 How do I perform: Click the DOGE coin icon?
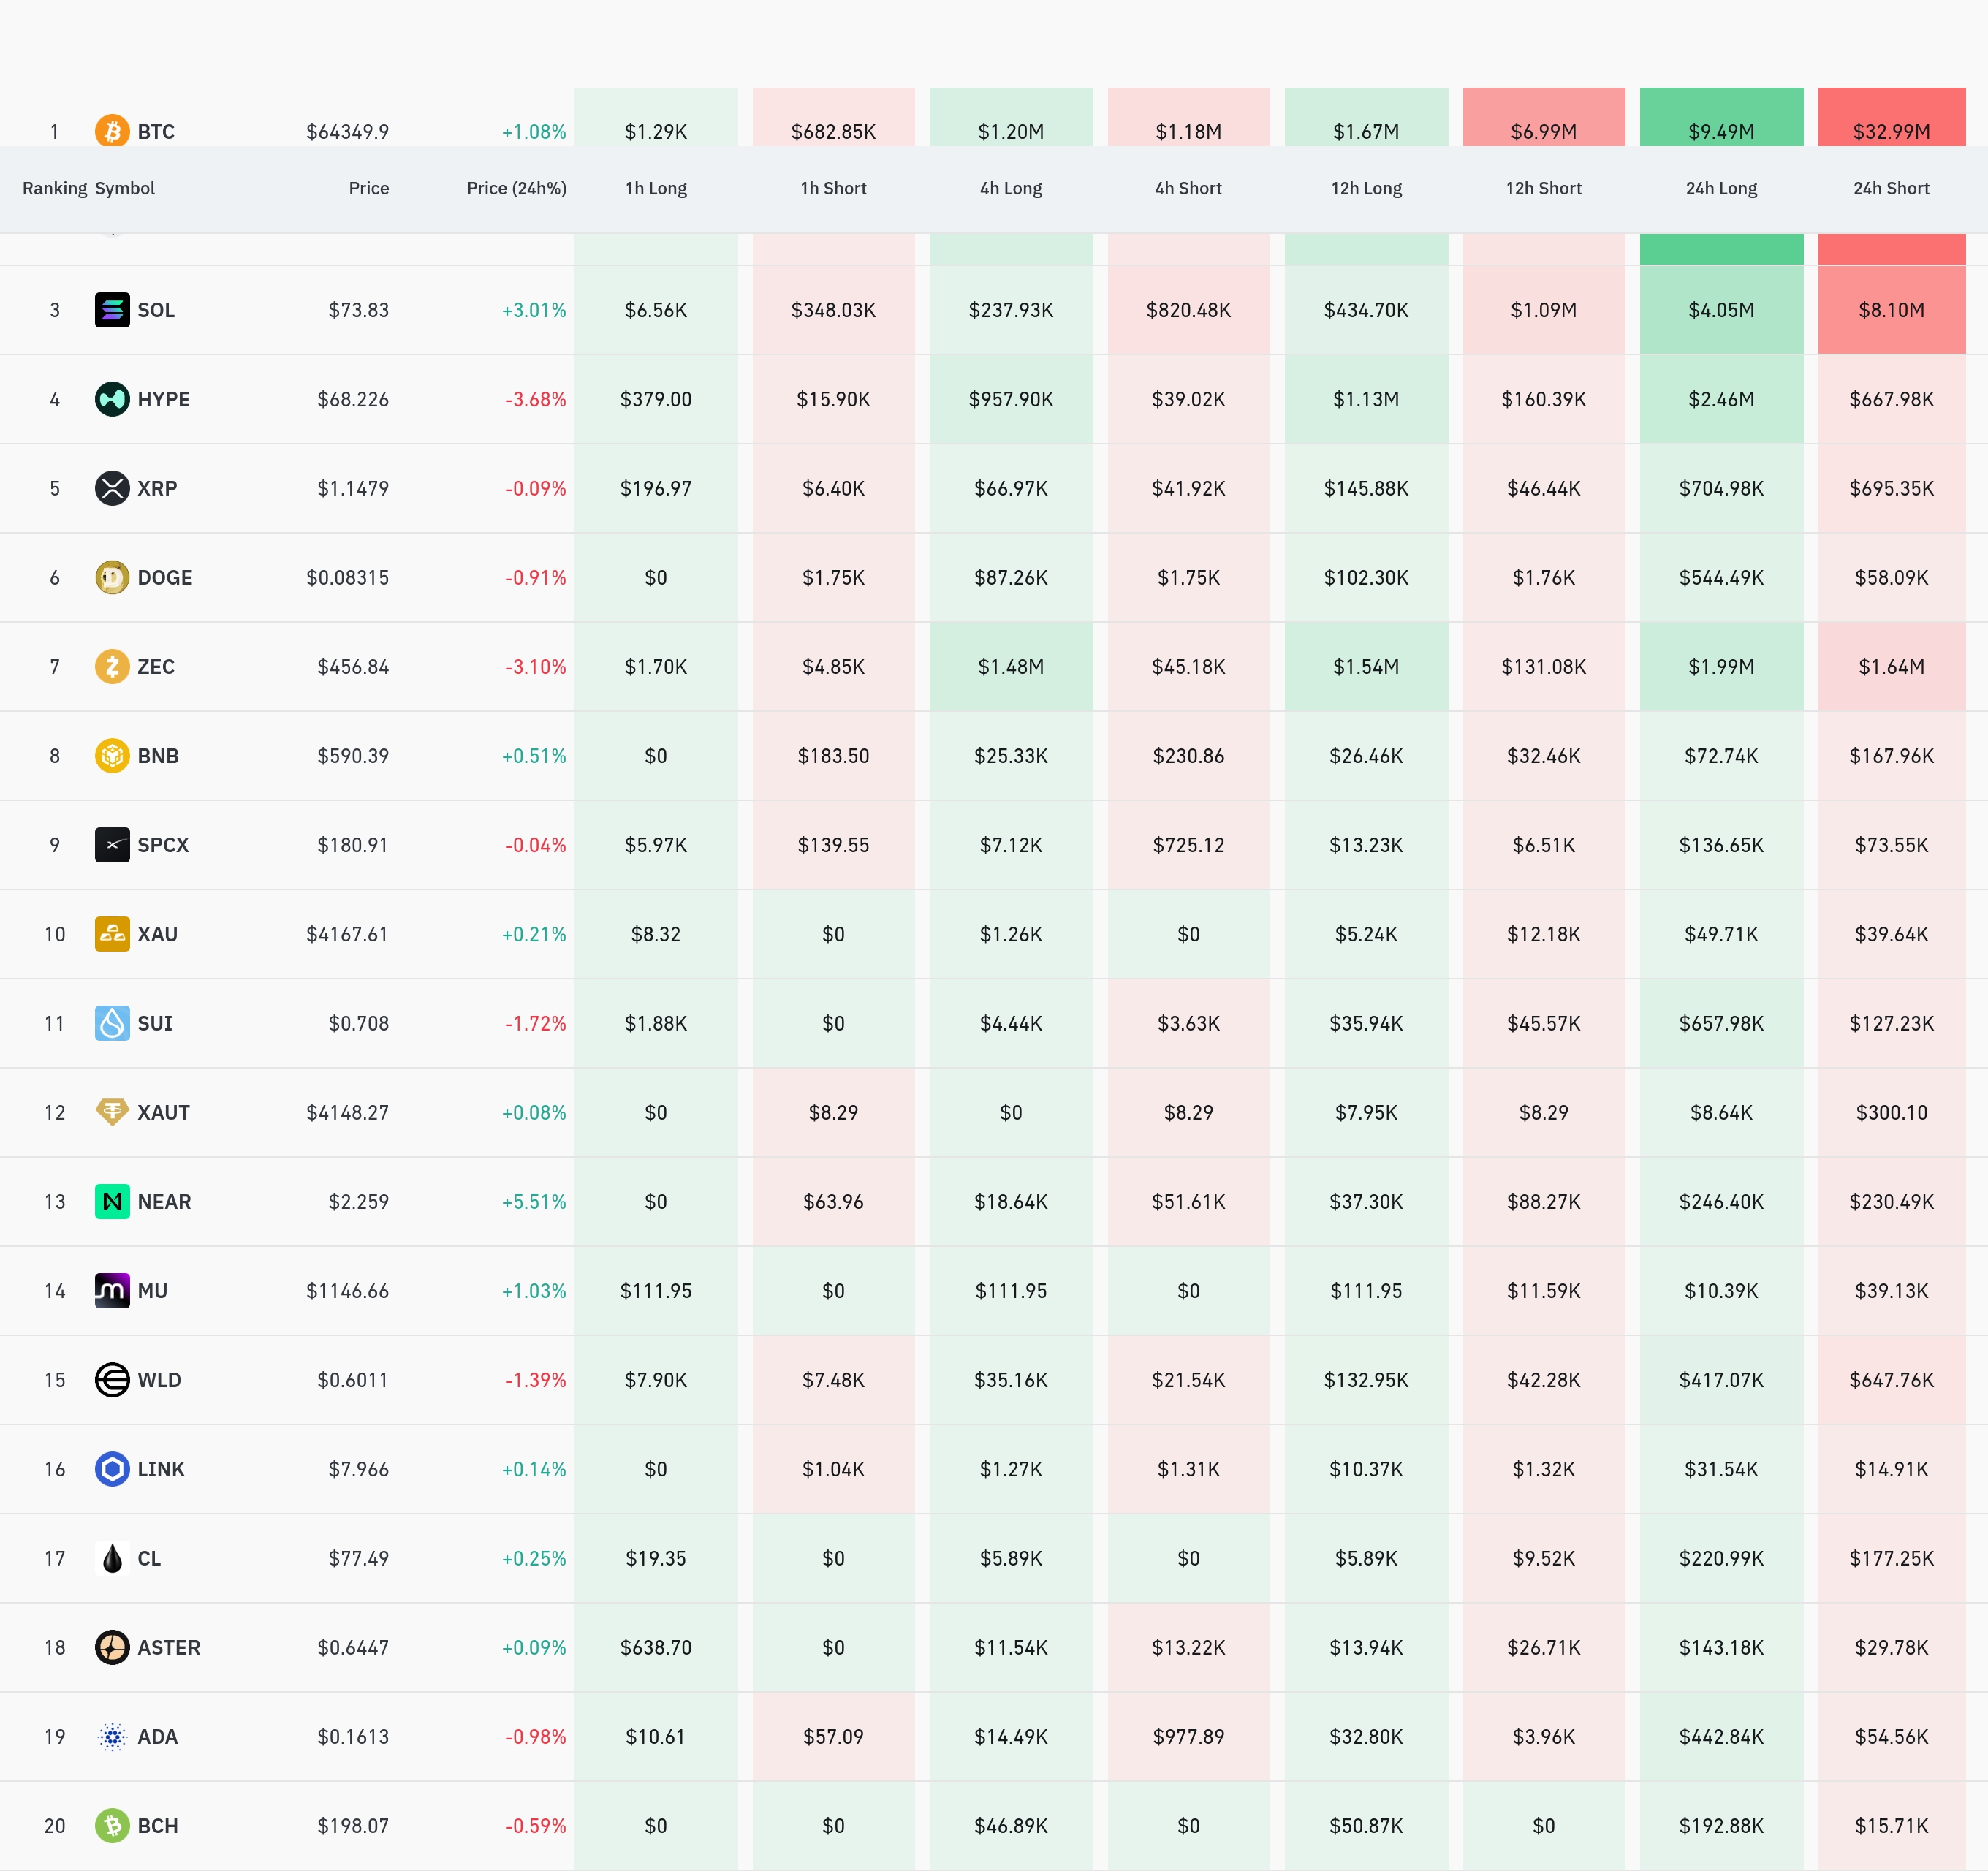pos(112,577)
